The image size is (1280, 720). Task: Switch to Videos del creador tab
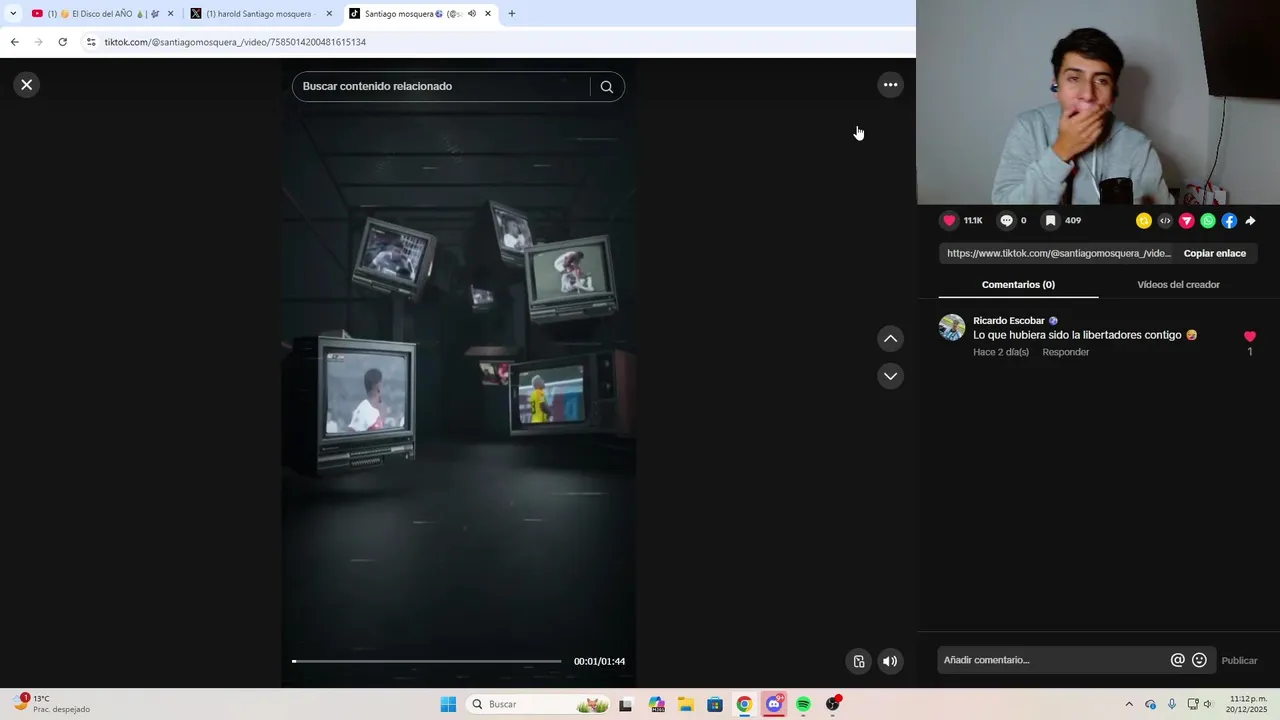pos(1178,285)
